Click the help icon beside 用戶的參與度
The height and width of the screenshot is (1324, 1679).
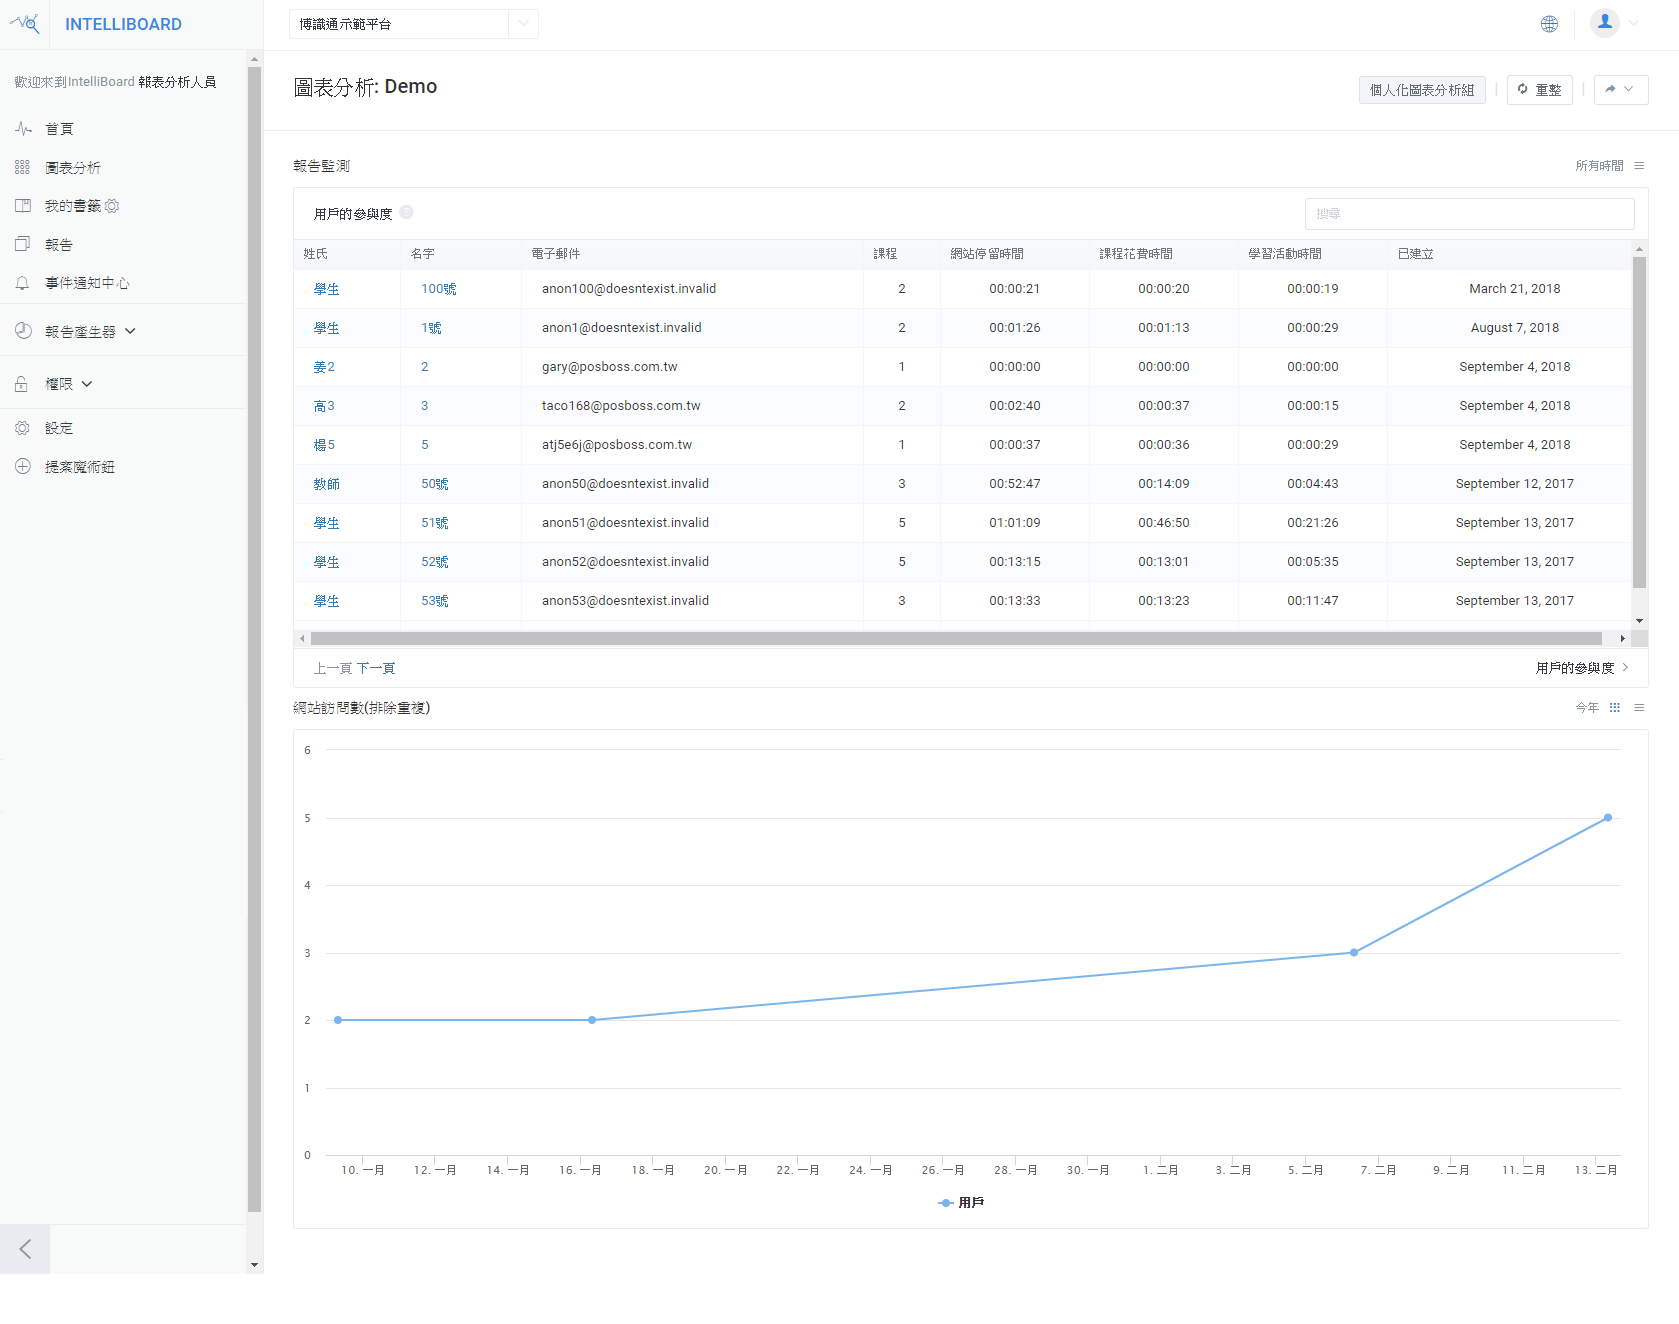point(407,212)
